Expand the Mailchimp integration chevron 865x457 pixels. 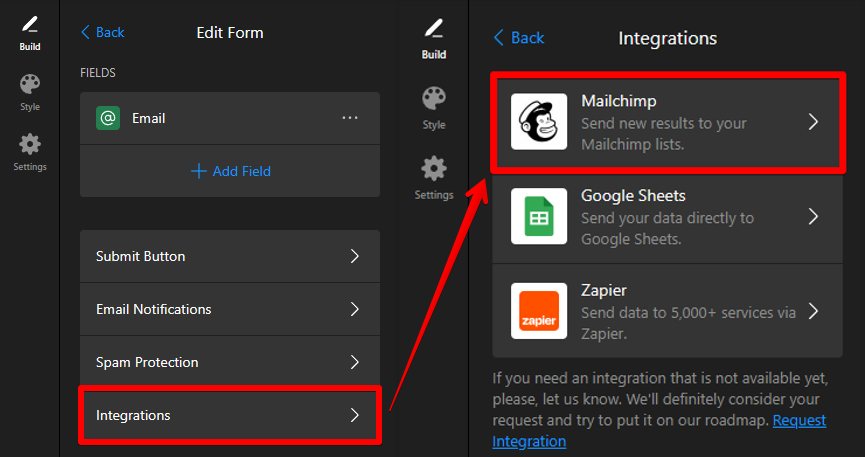[813, 121]
